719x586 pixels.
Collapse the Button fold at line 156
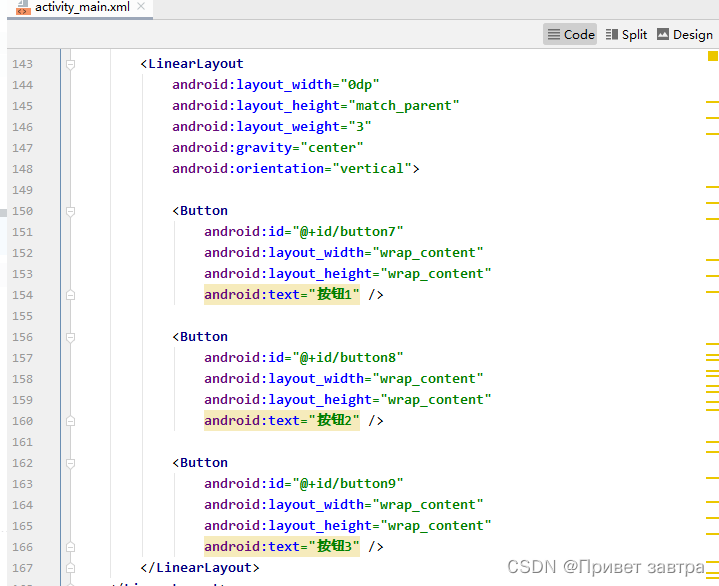coord(70,337)
